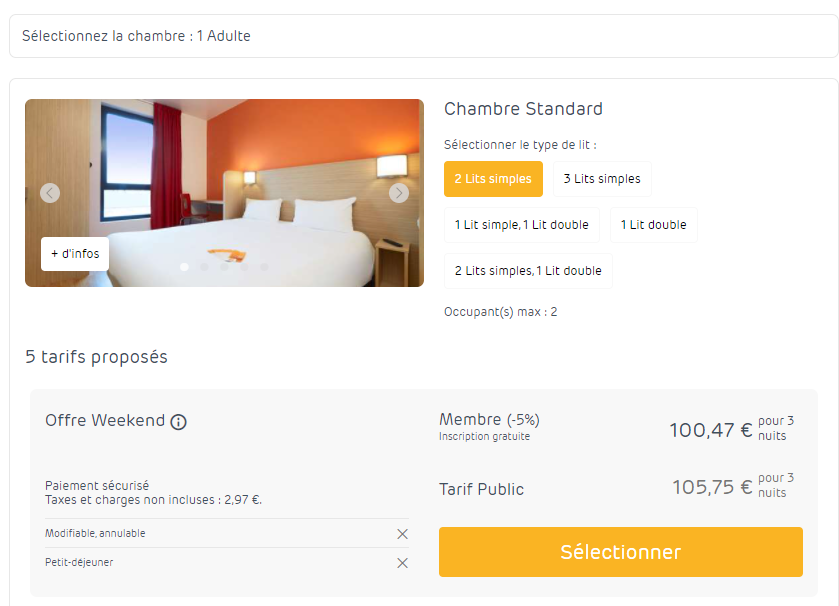839x606 pixels.
Task: Click the X icon next to Modifiable, annulable
Action: [402, 534]
